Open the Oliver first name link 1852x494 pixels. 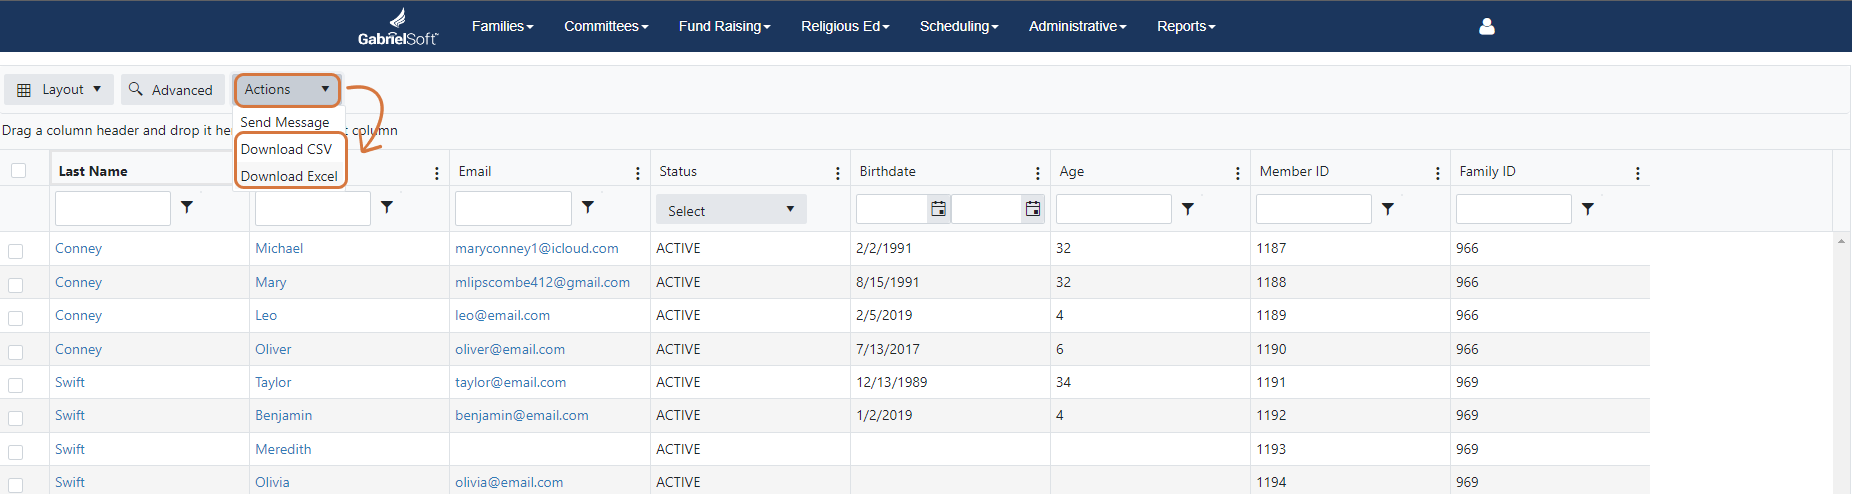click(273, 349)
